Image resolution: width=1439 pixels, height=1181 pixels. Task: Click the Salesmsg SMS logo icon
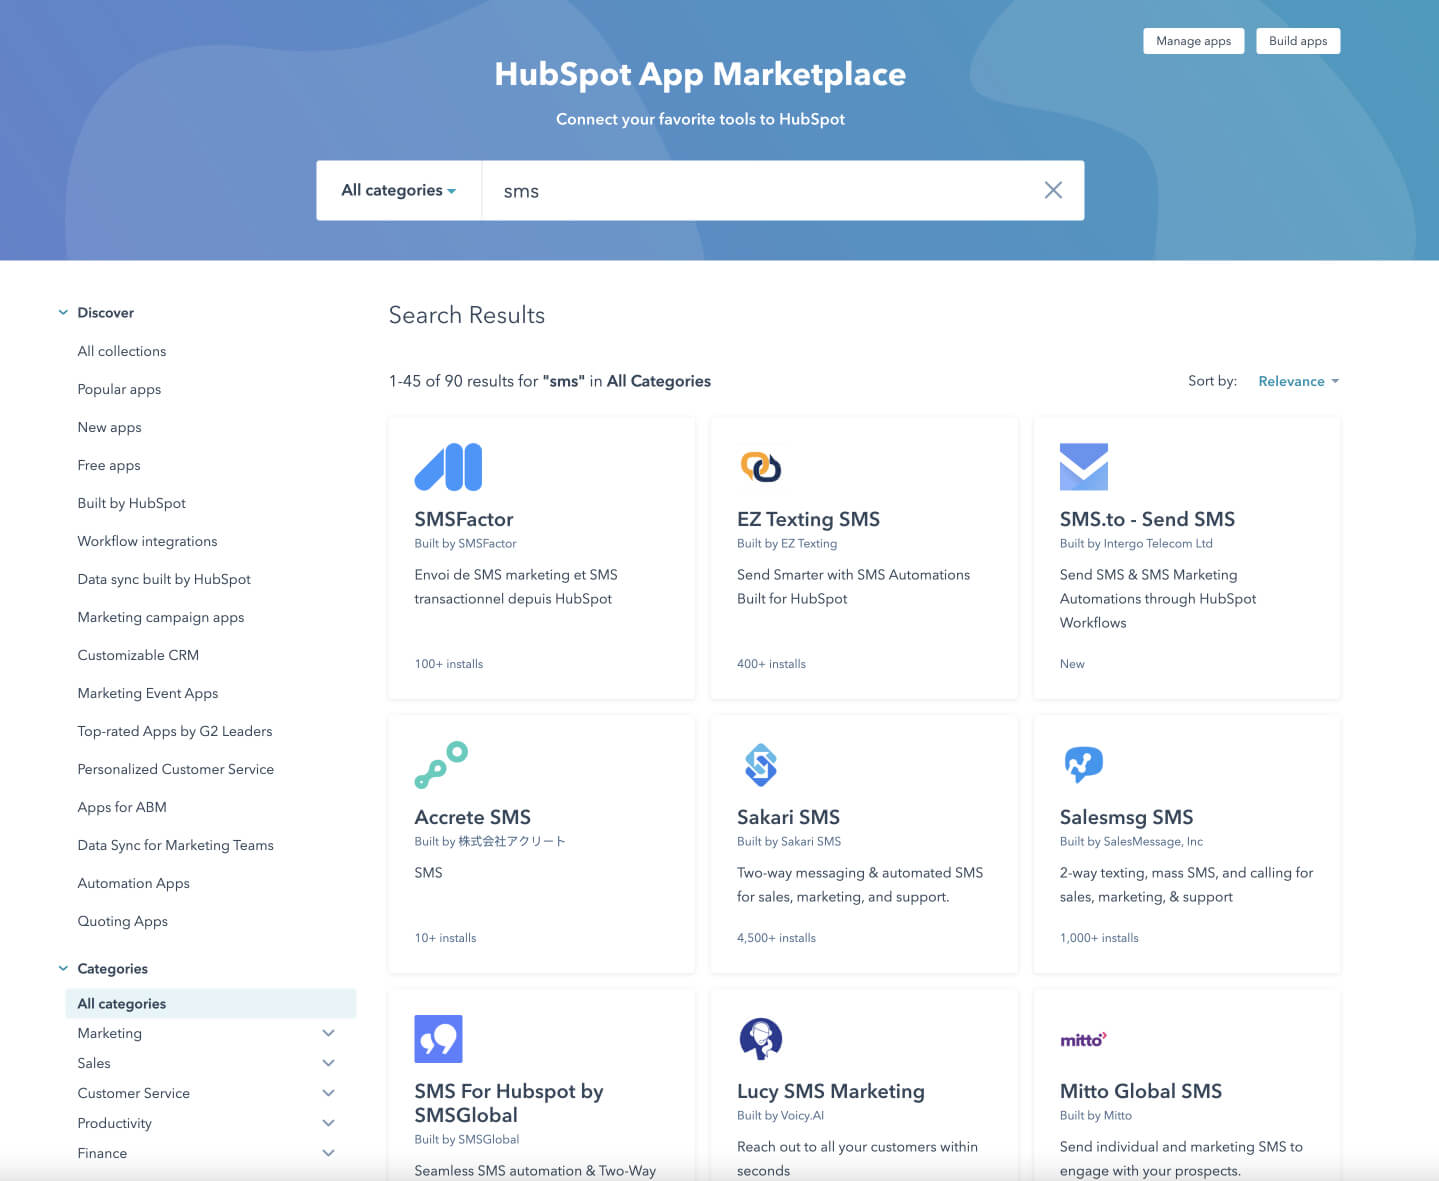click(1083, 765)
